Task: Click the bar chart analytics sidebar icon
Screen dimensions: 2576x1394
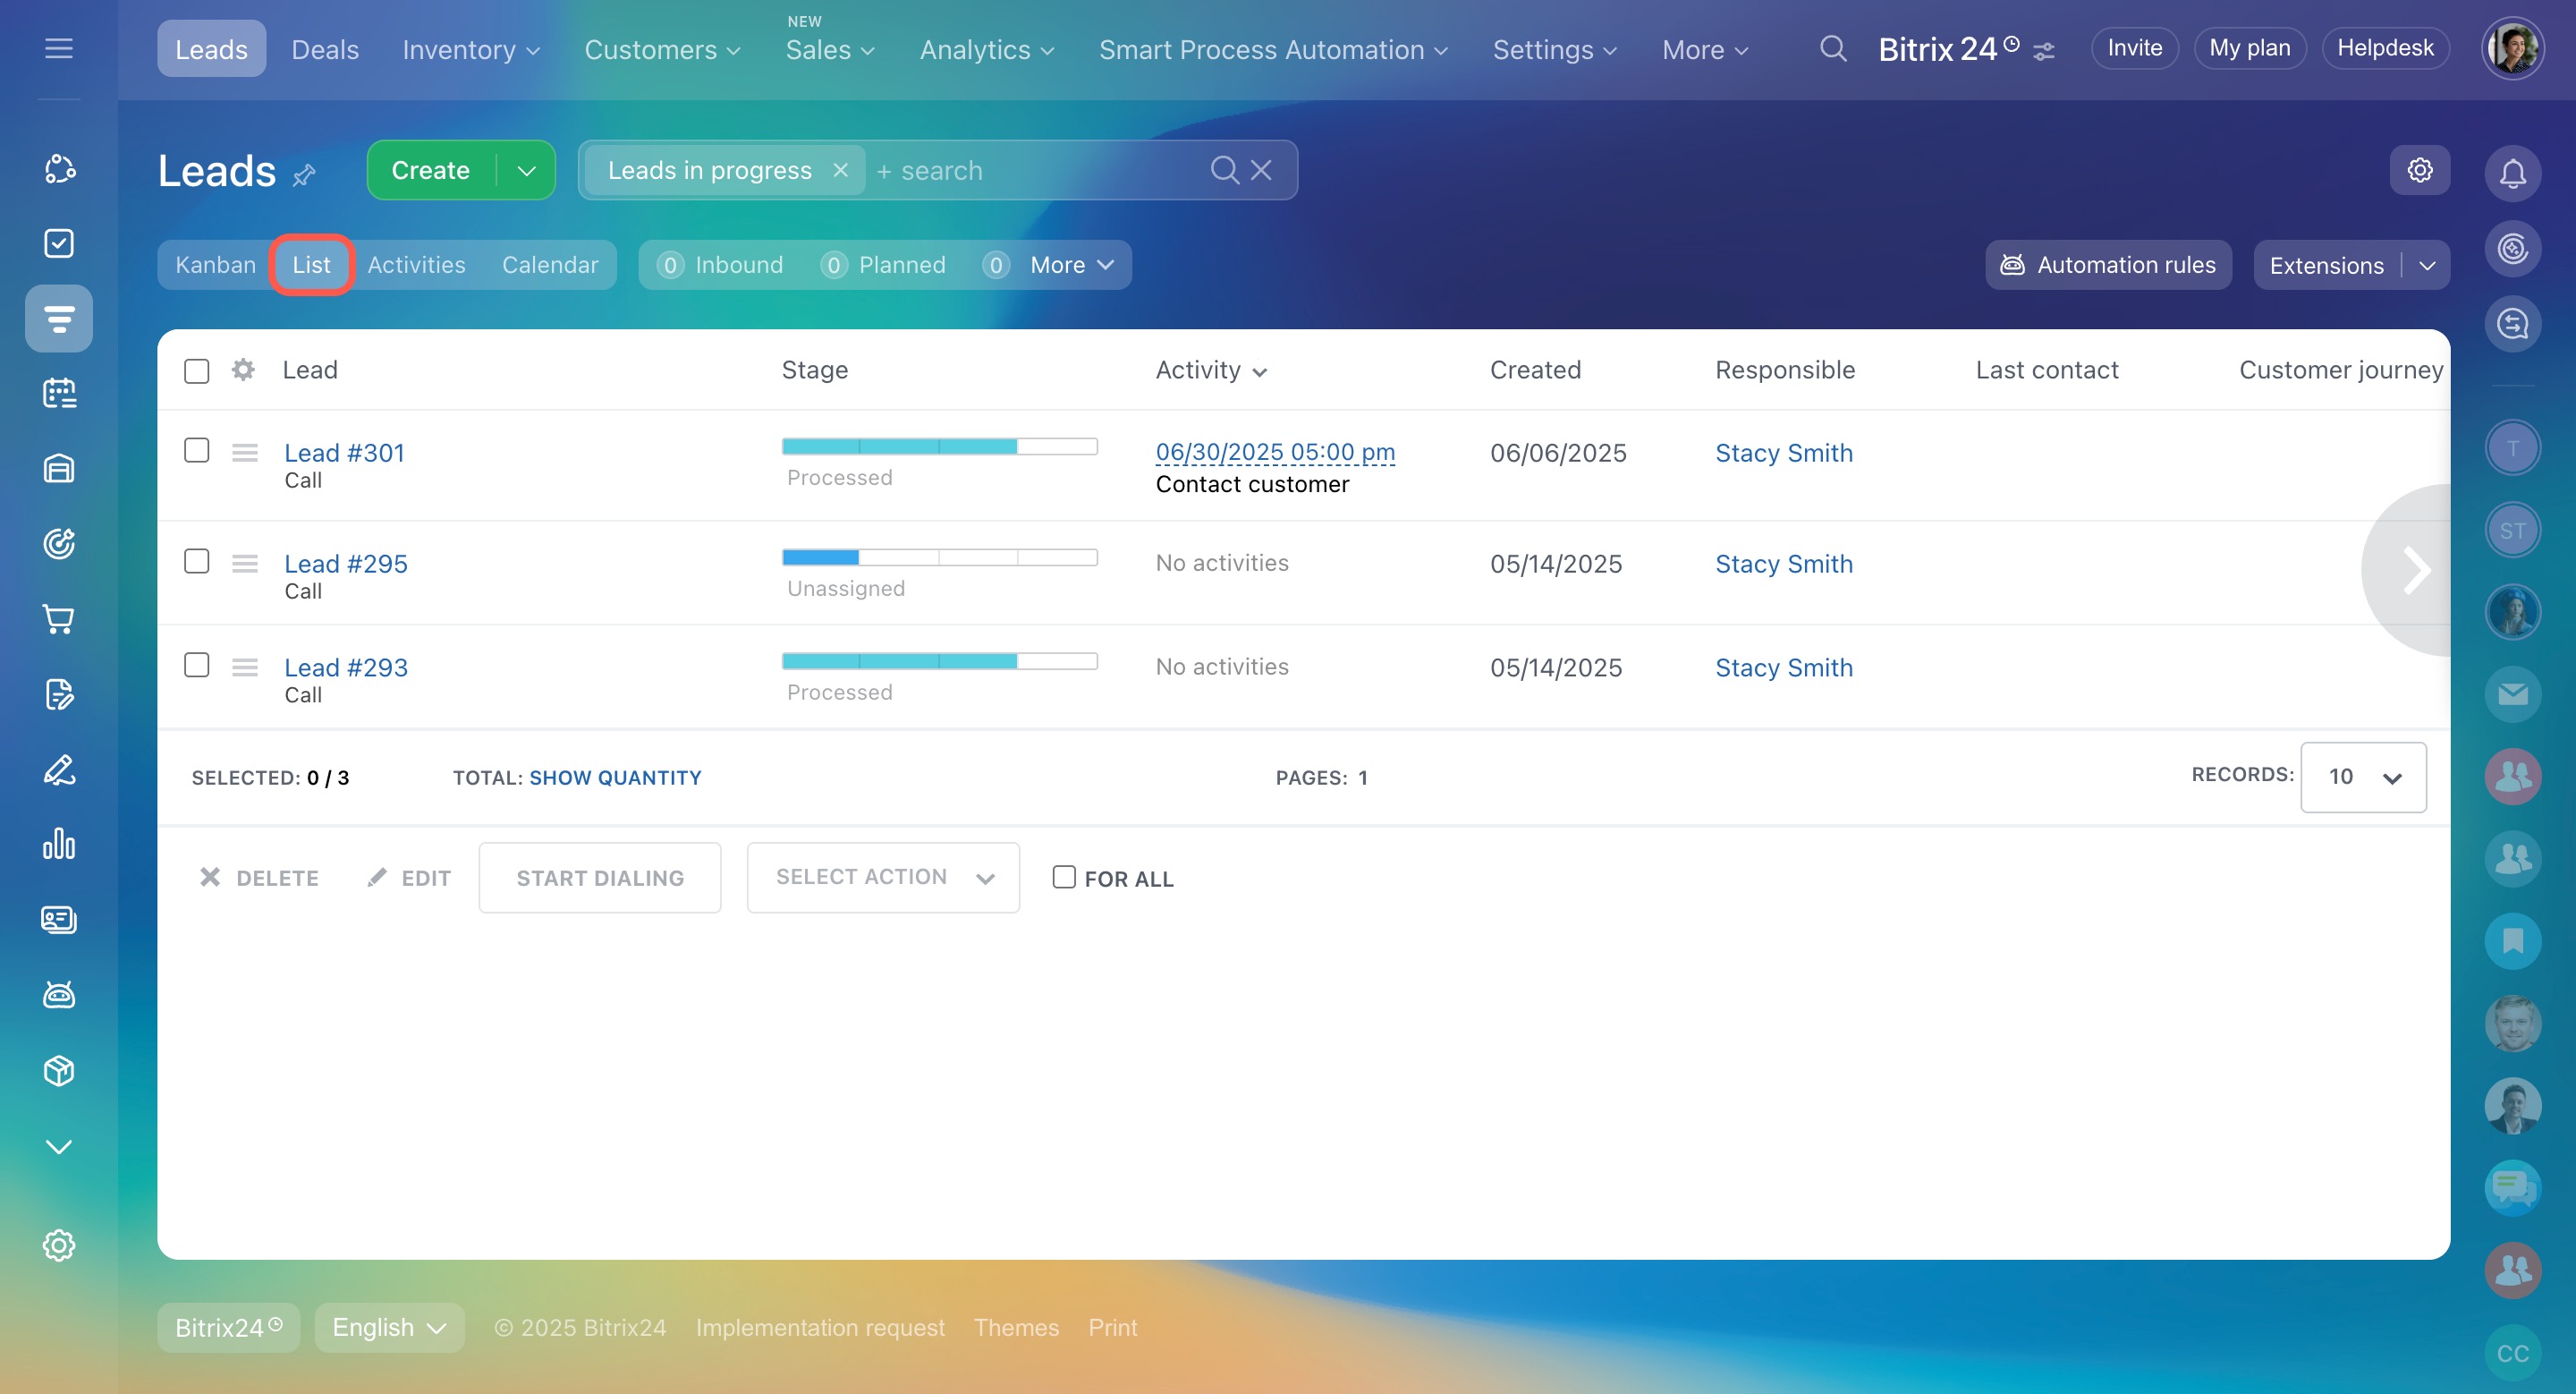Action: tap(59, 844)
